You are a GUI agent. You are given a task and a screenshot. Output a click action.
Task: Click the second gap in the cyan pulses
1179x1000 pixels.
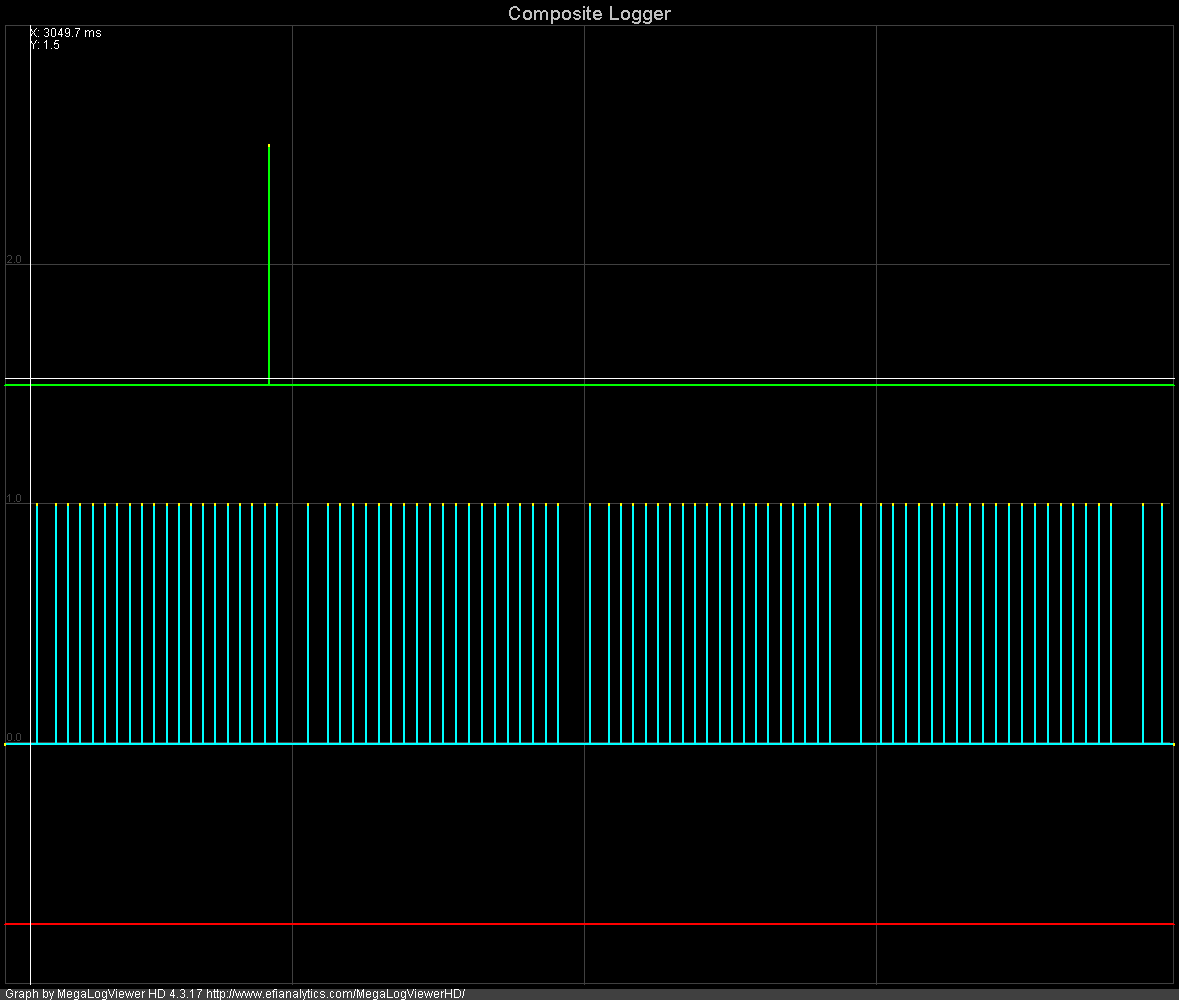574,620
